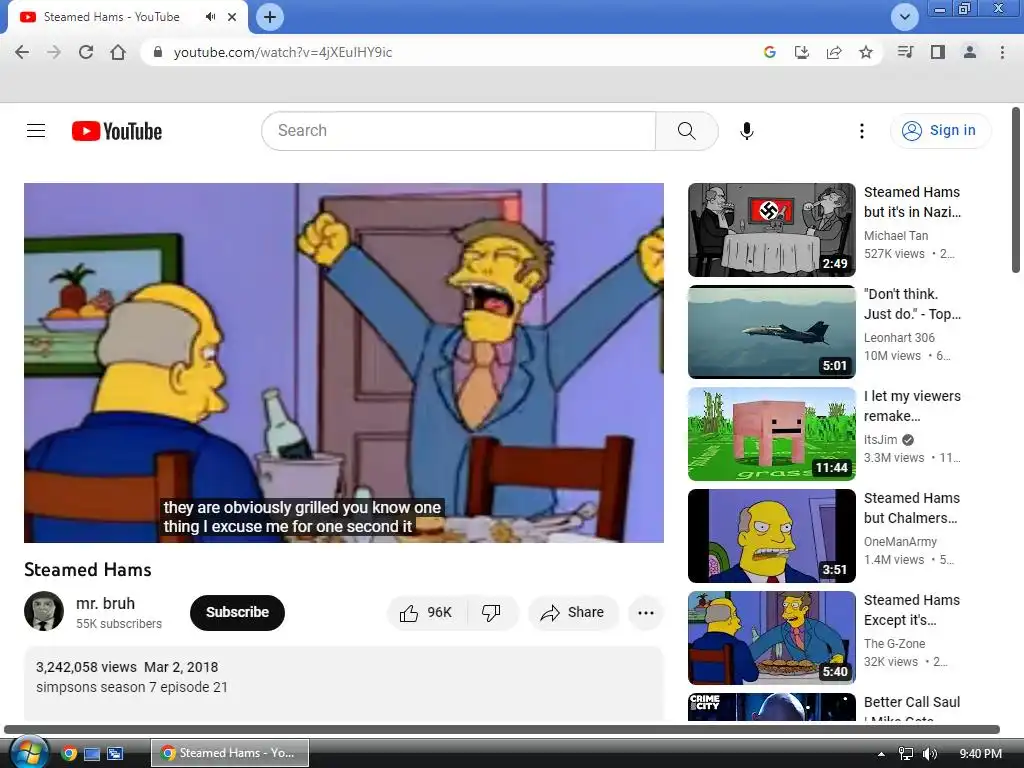Image resolution: width=1024 pixels, height=768 pixels.
Task: Open the YouTube hamburger guide menu
Action: tap(36, 131)
